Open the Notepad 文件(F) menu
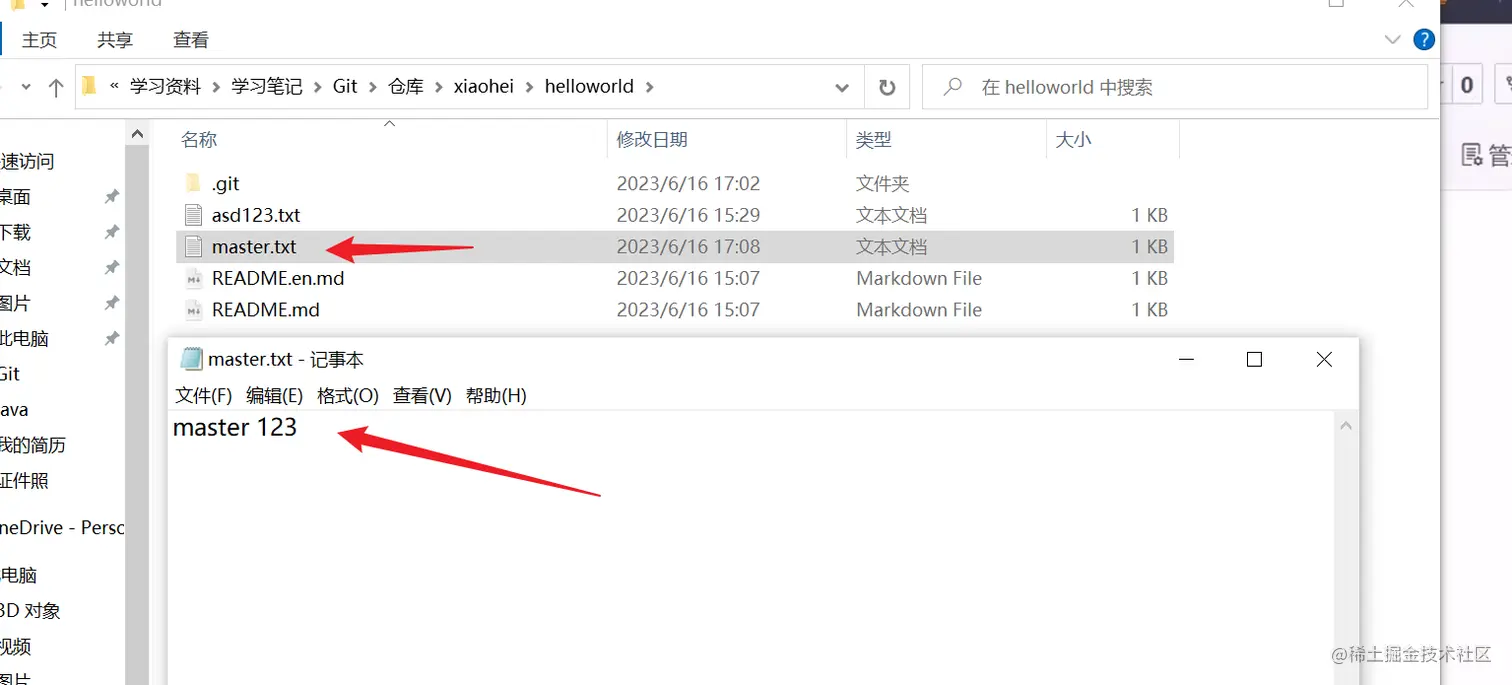 click(x=204, y=395)
